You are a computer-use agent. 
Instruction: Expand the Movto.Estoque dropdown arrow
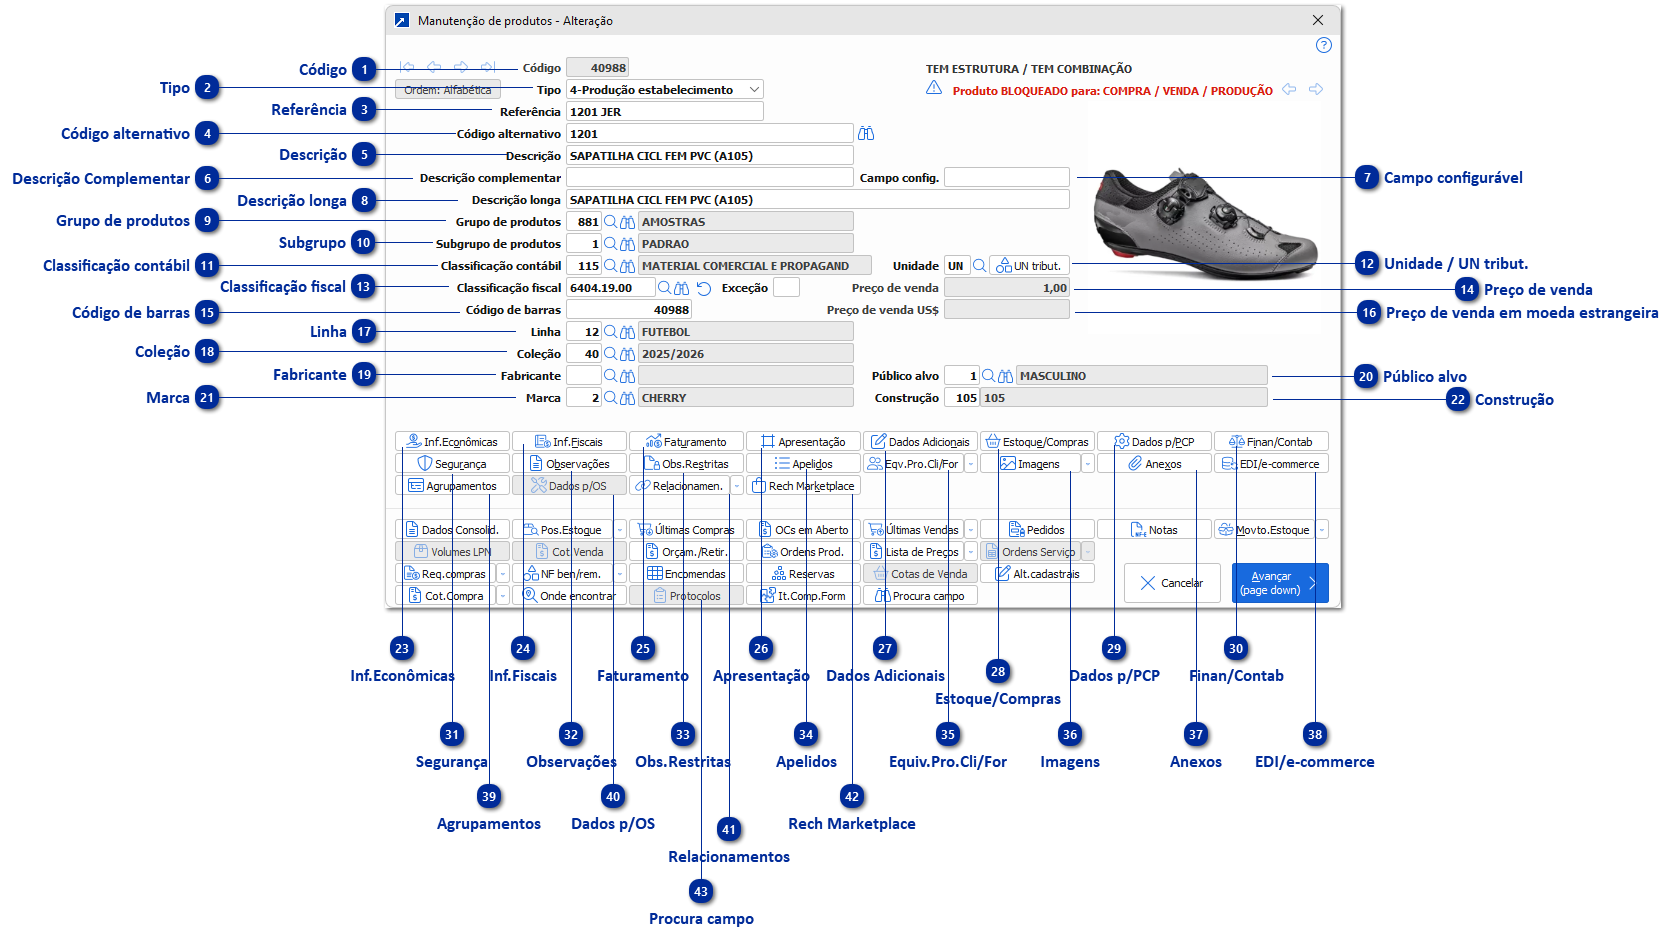pyautogui.click(x=1322, y=530)
